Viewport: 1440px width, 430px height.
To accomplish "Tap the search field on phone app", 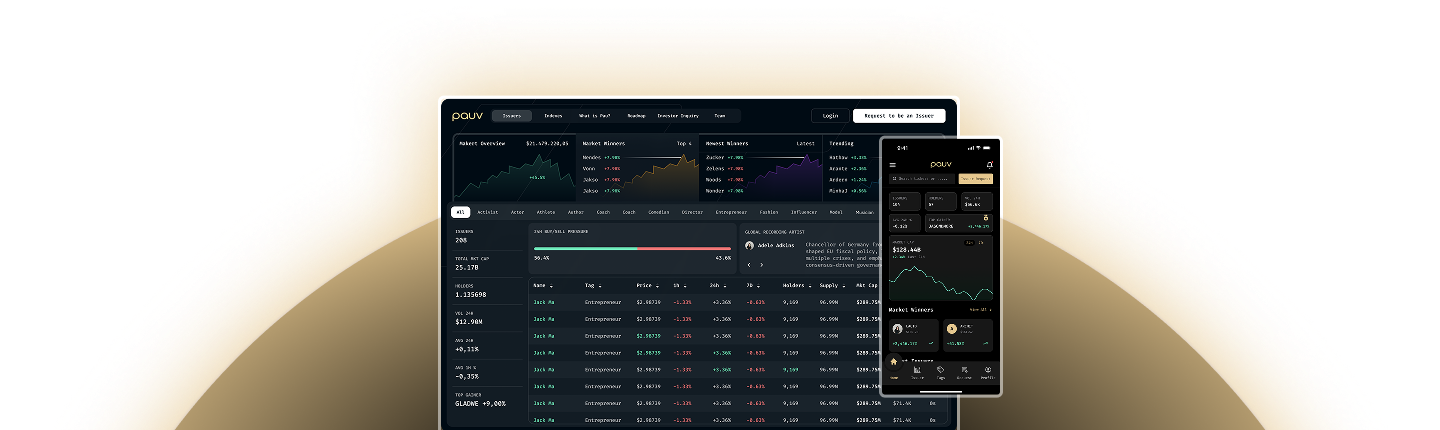I will coord(922,179).
